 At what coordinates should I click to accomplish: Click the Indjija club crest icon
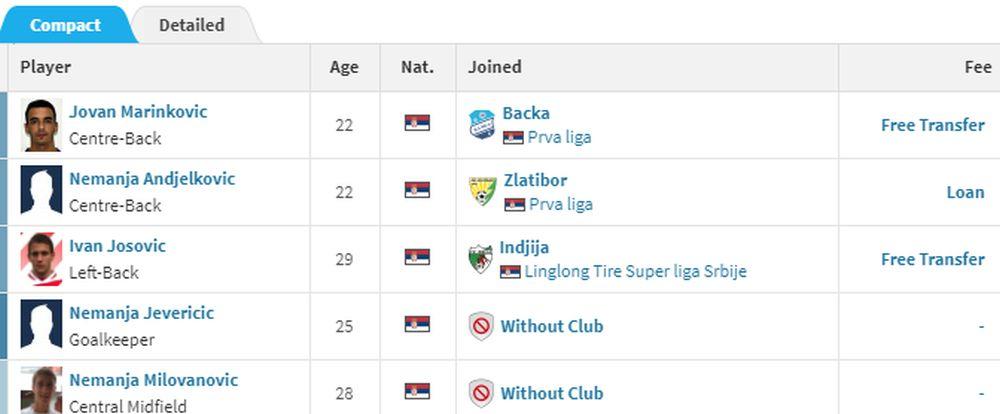click(x=481, y=258)
